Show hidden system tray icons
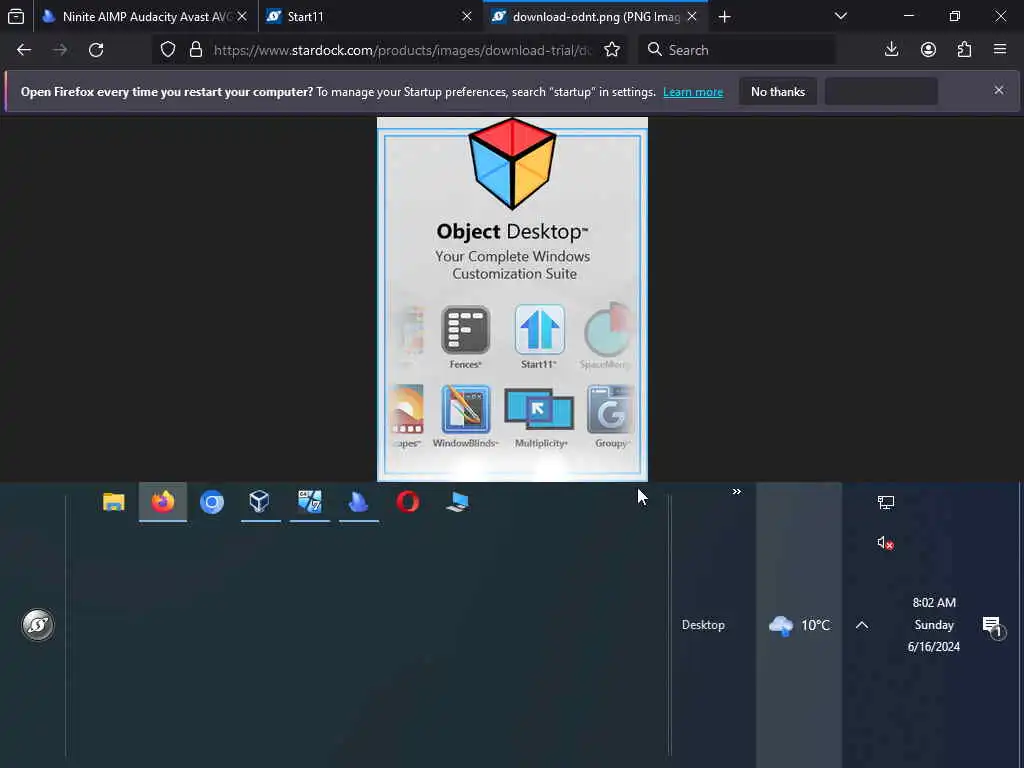 click(x=862, y=625)
